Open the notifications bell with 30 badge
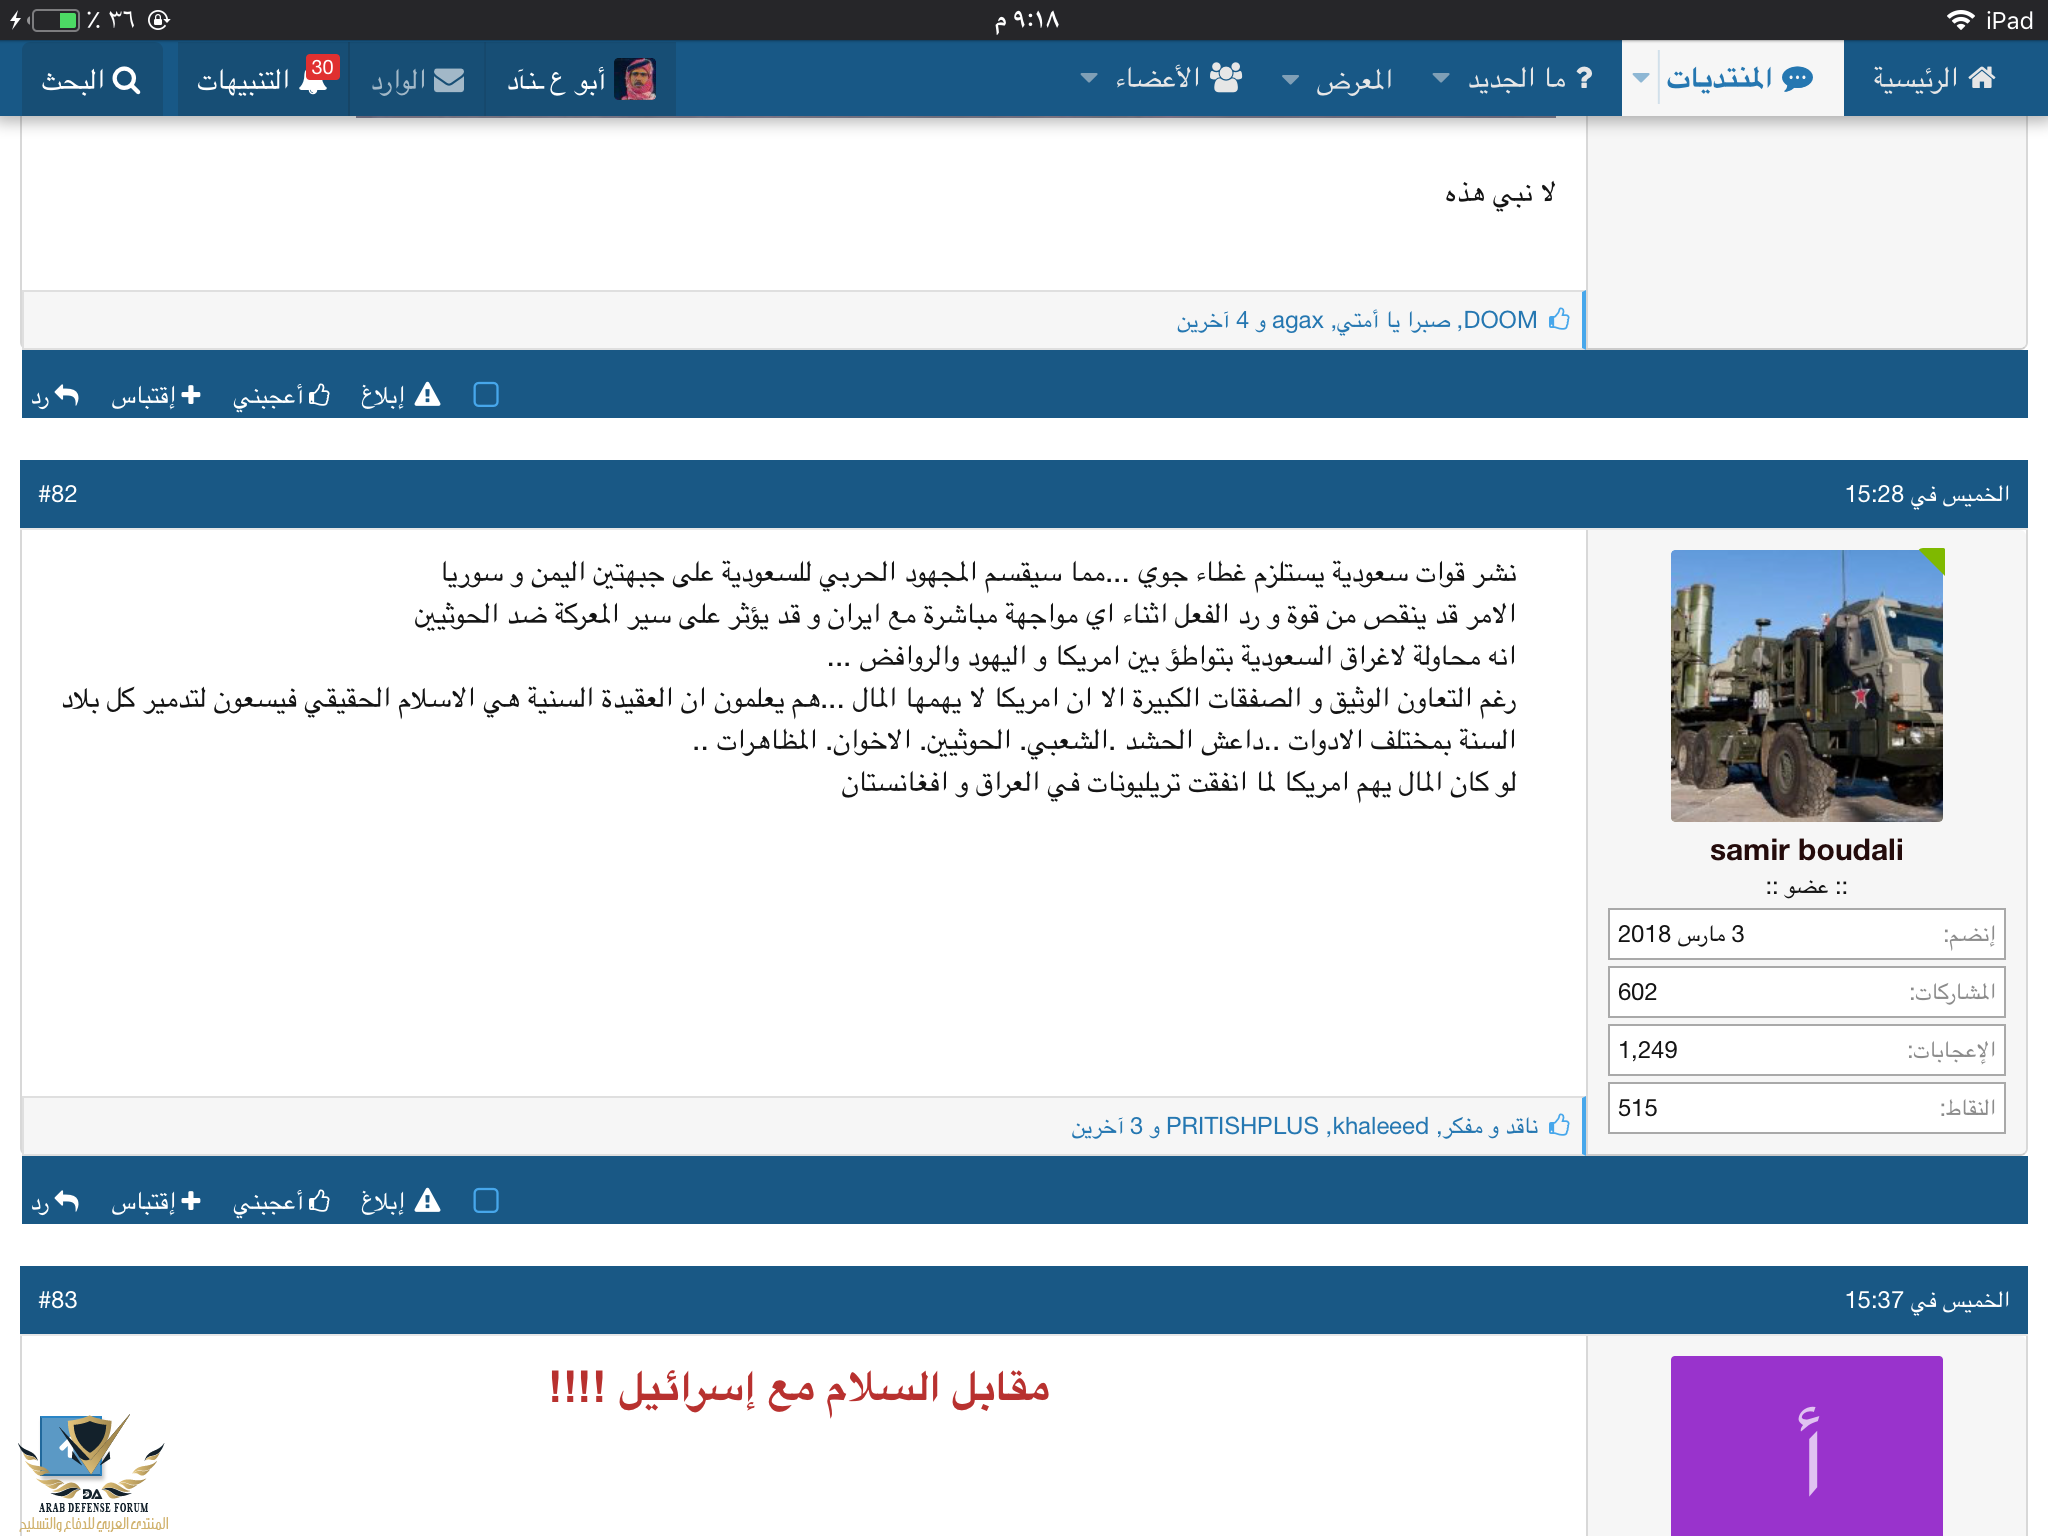 [x=313, y=80]
